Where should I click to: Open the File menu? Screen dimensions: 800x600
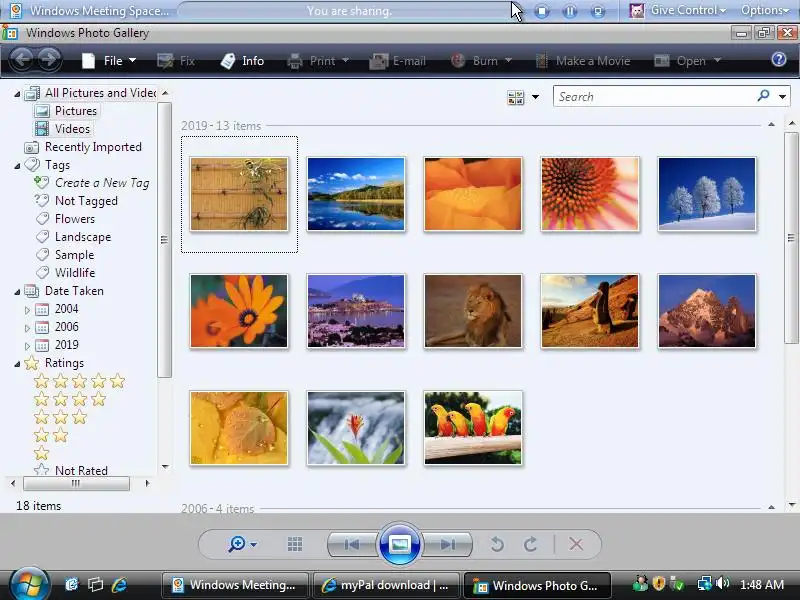(109, 61)
